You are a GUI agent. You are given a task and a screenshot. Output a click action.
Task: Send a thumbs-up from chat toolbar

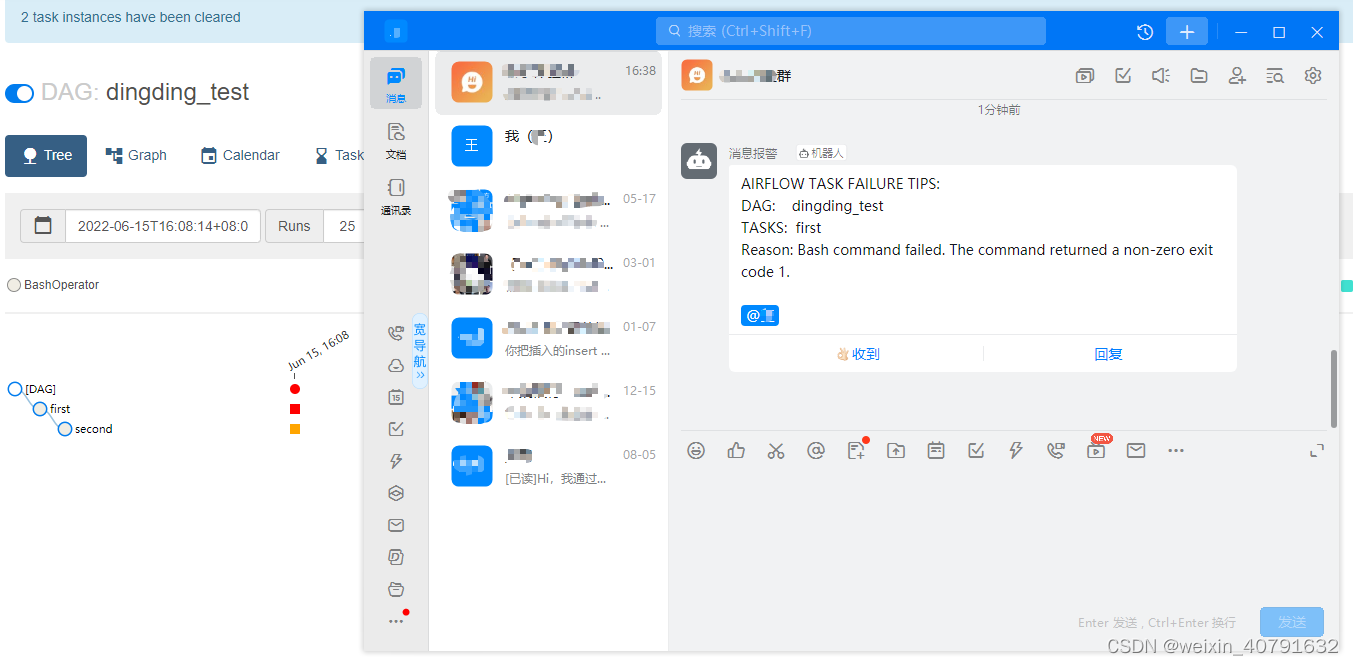coord(736,451)
